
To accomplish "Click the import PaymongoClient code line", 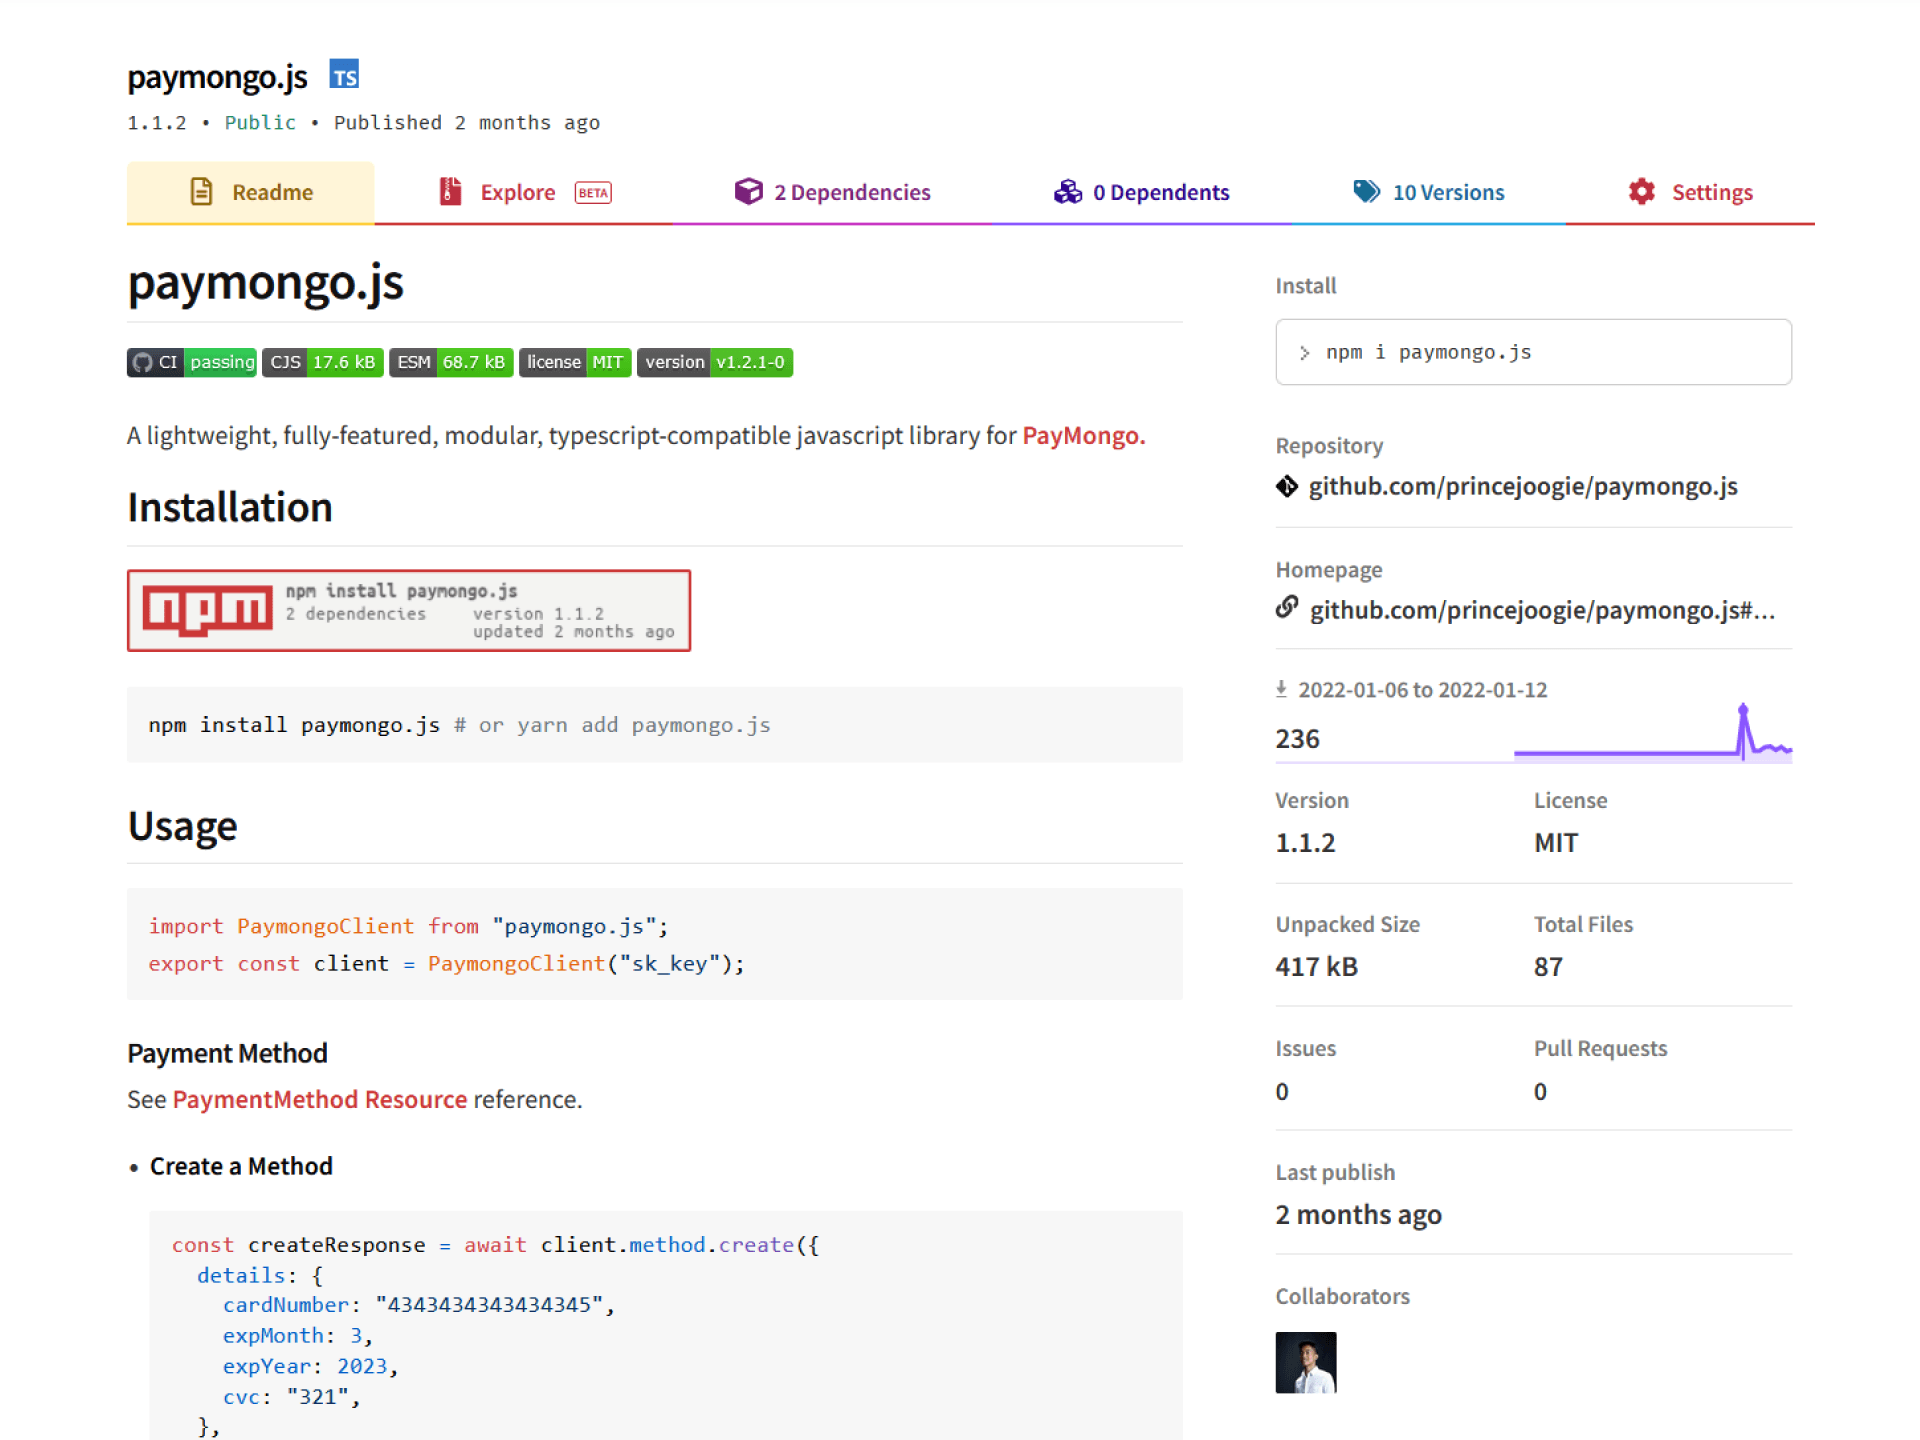I will click(408, 926).
